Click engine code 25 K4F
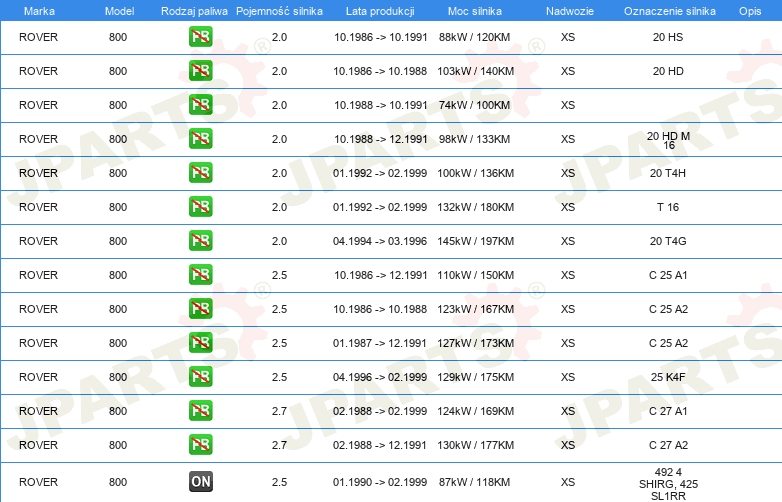782x502 pixels. click(668, 377)
